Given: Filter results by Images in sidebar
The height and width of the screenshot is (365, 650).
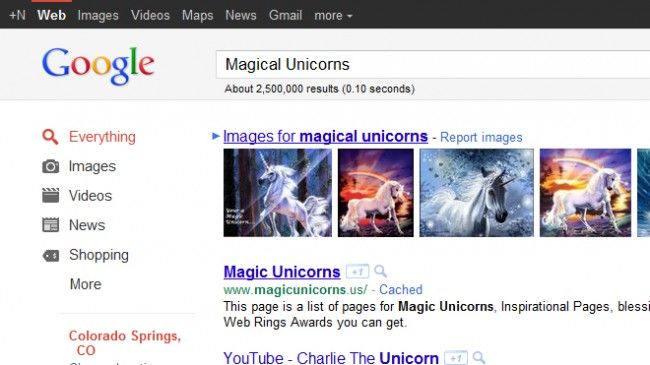Looking at the screenshot, I should pyautogui.click(x=92, y=166).
